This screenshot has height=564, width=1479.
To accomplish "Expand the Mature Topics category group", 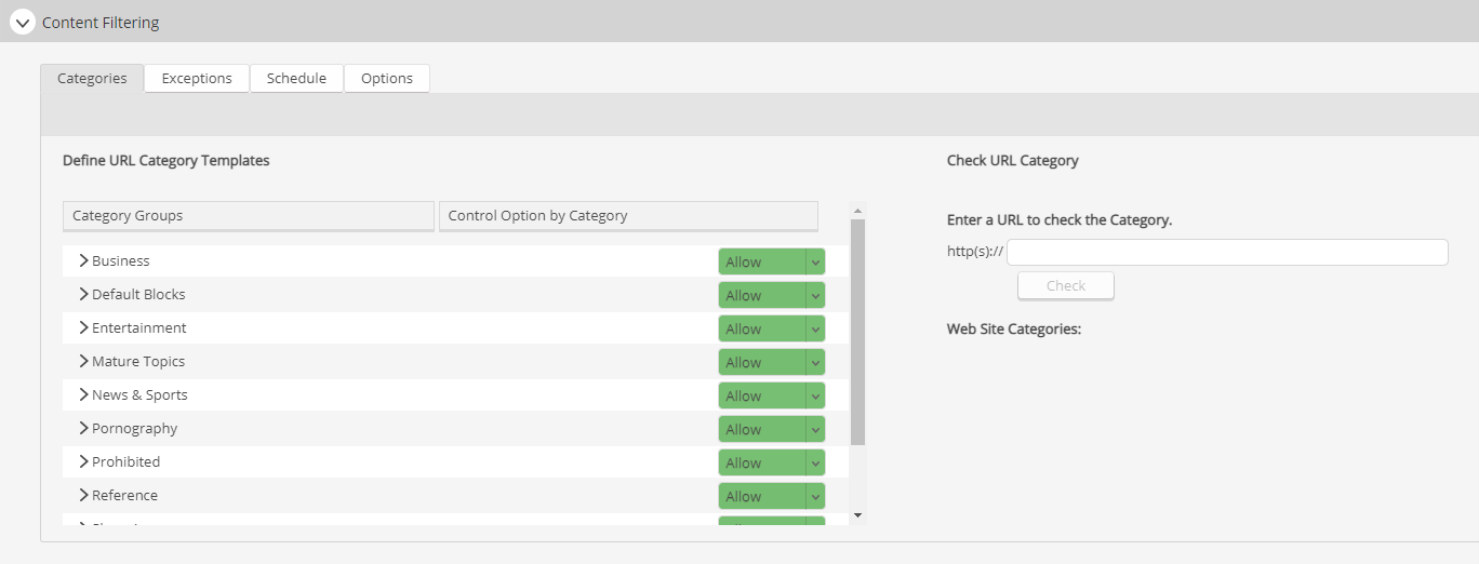I will [84, 361].
